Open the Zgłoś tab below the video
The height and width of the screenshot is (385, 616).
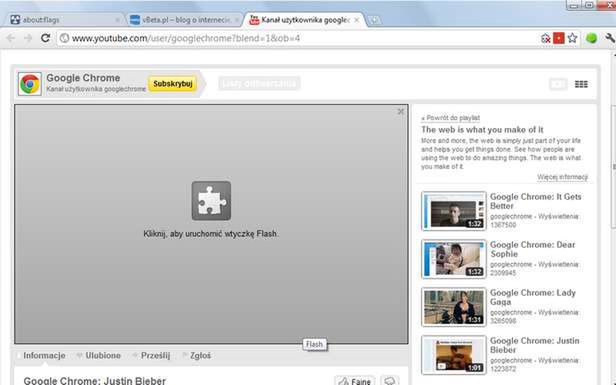click(x=200, y=356)
